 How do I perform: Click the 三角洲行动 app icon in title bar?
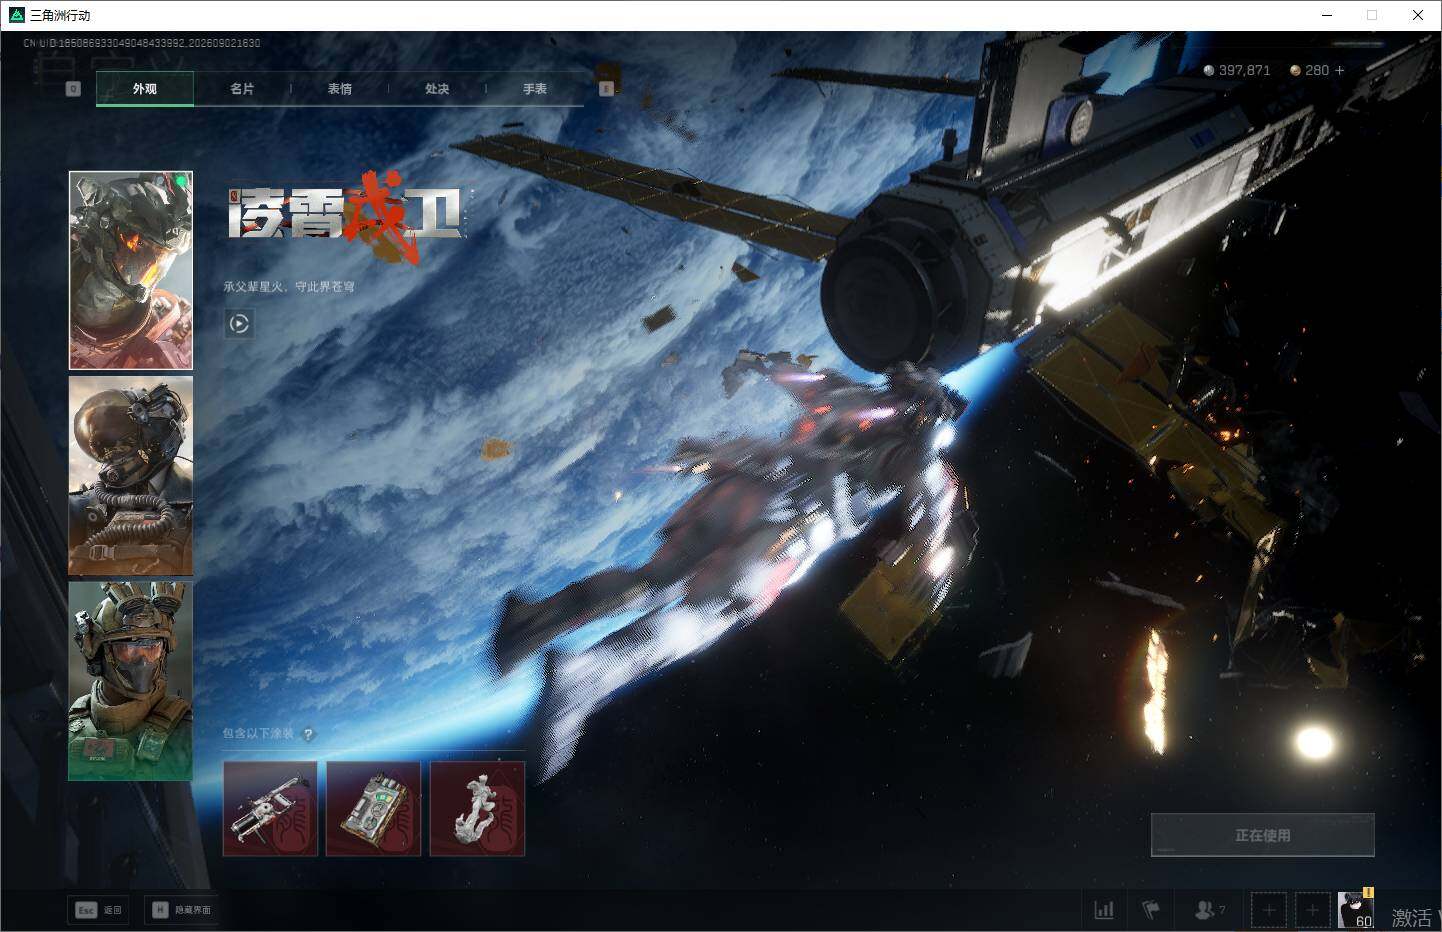[16, 15]
